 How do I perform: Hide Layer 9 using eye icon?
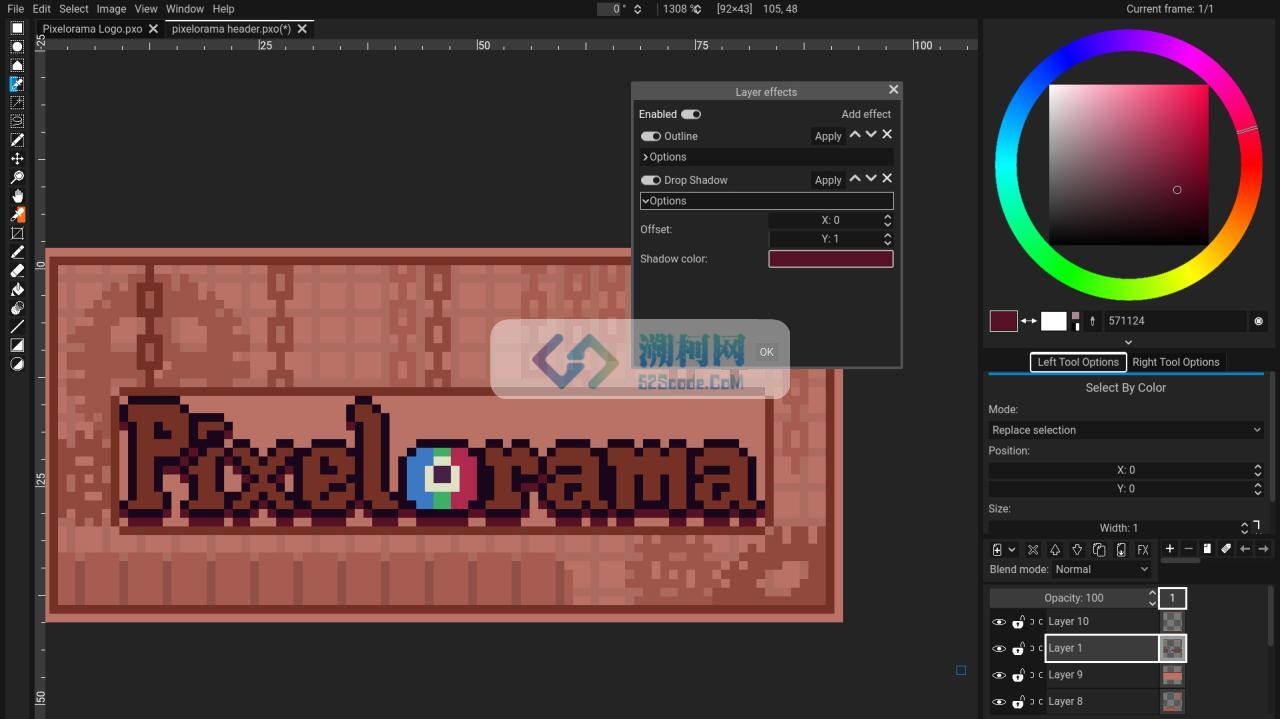pyautogui.click(x=998, y=675)
